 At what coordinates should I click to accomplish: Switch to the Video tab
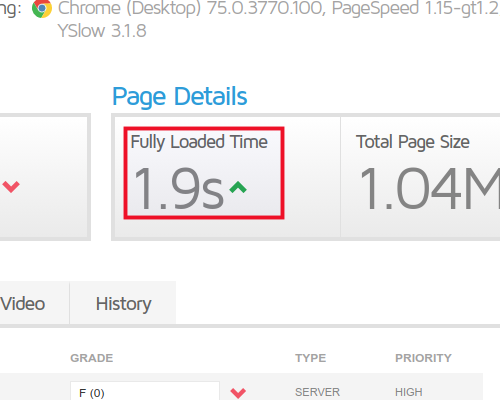click(23, 304)
